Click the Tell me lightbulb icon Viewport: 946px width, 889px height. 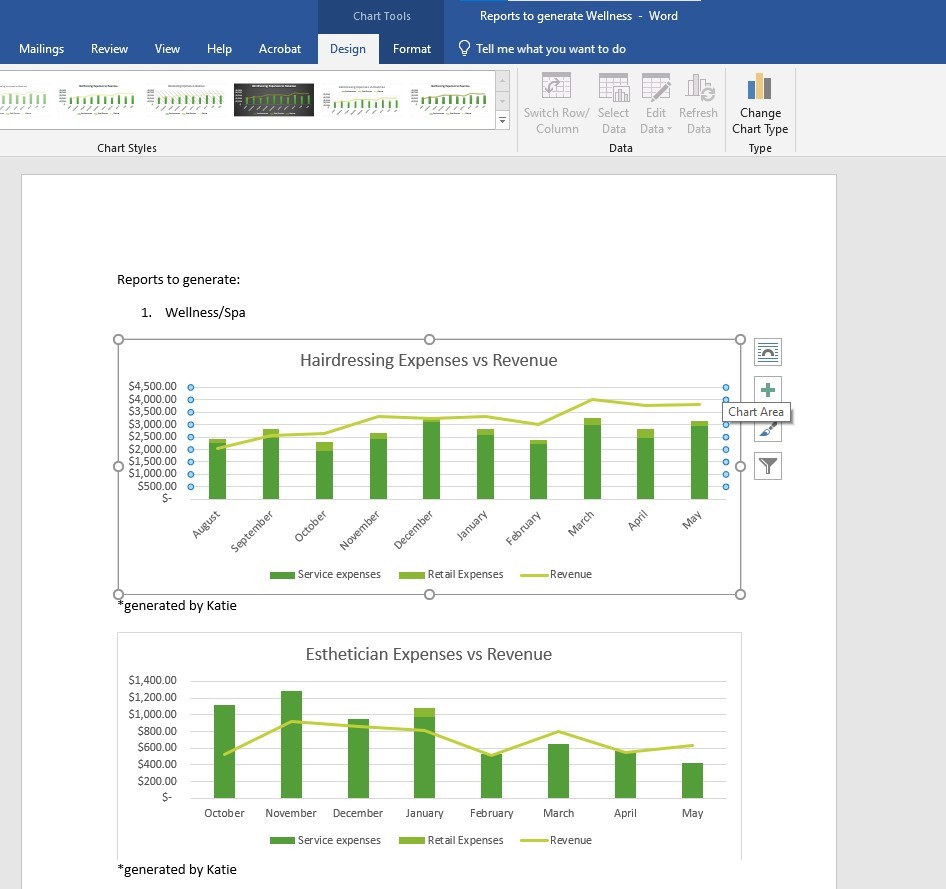tap(464, 48)
